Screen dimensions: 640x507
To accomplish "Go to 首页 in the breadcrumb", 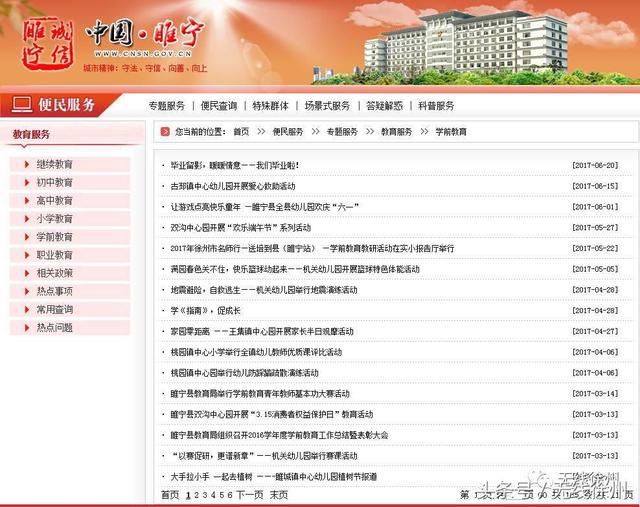I will click(x=241, y=131).
